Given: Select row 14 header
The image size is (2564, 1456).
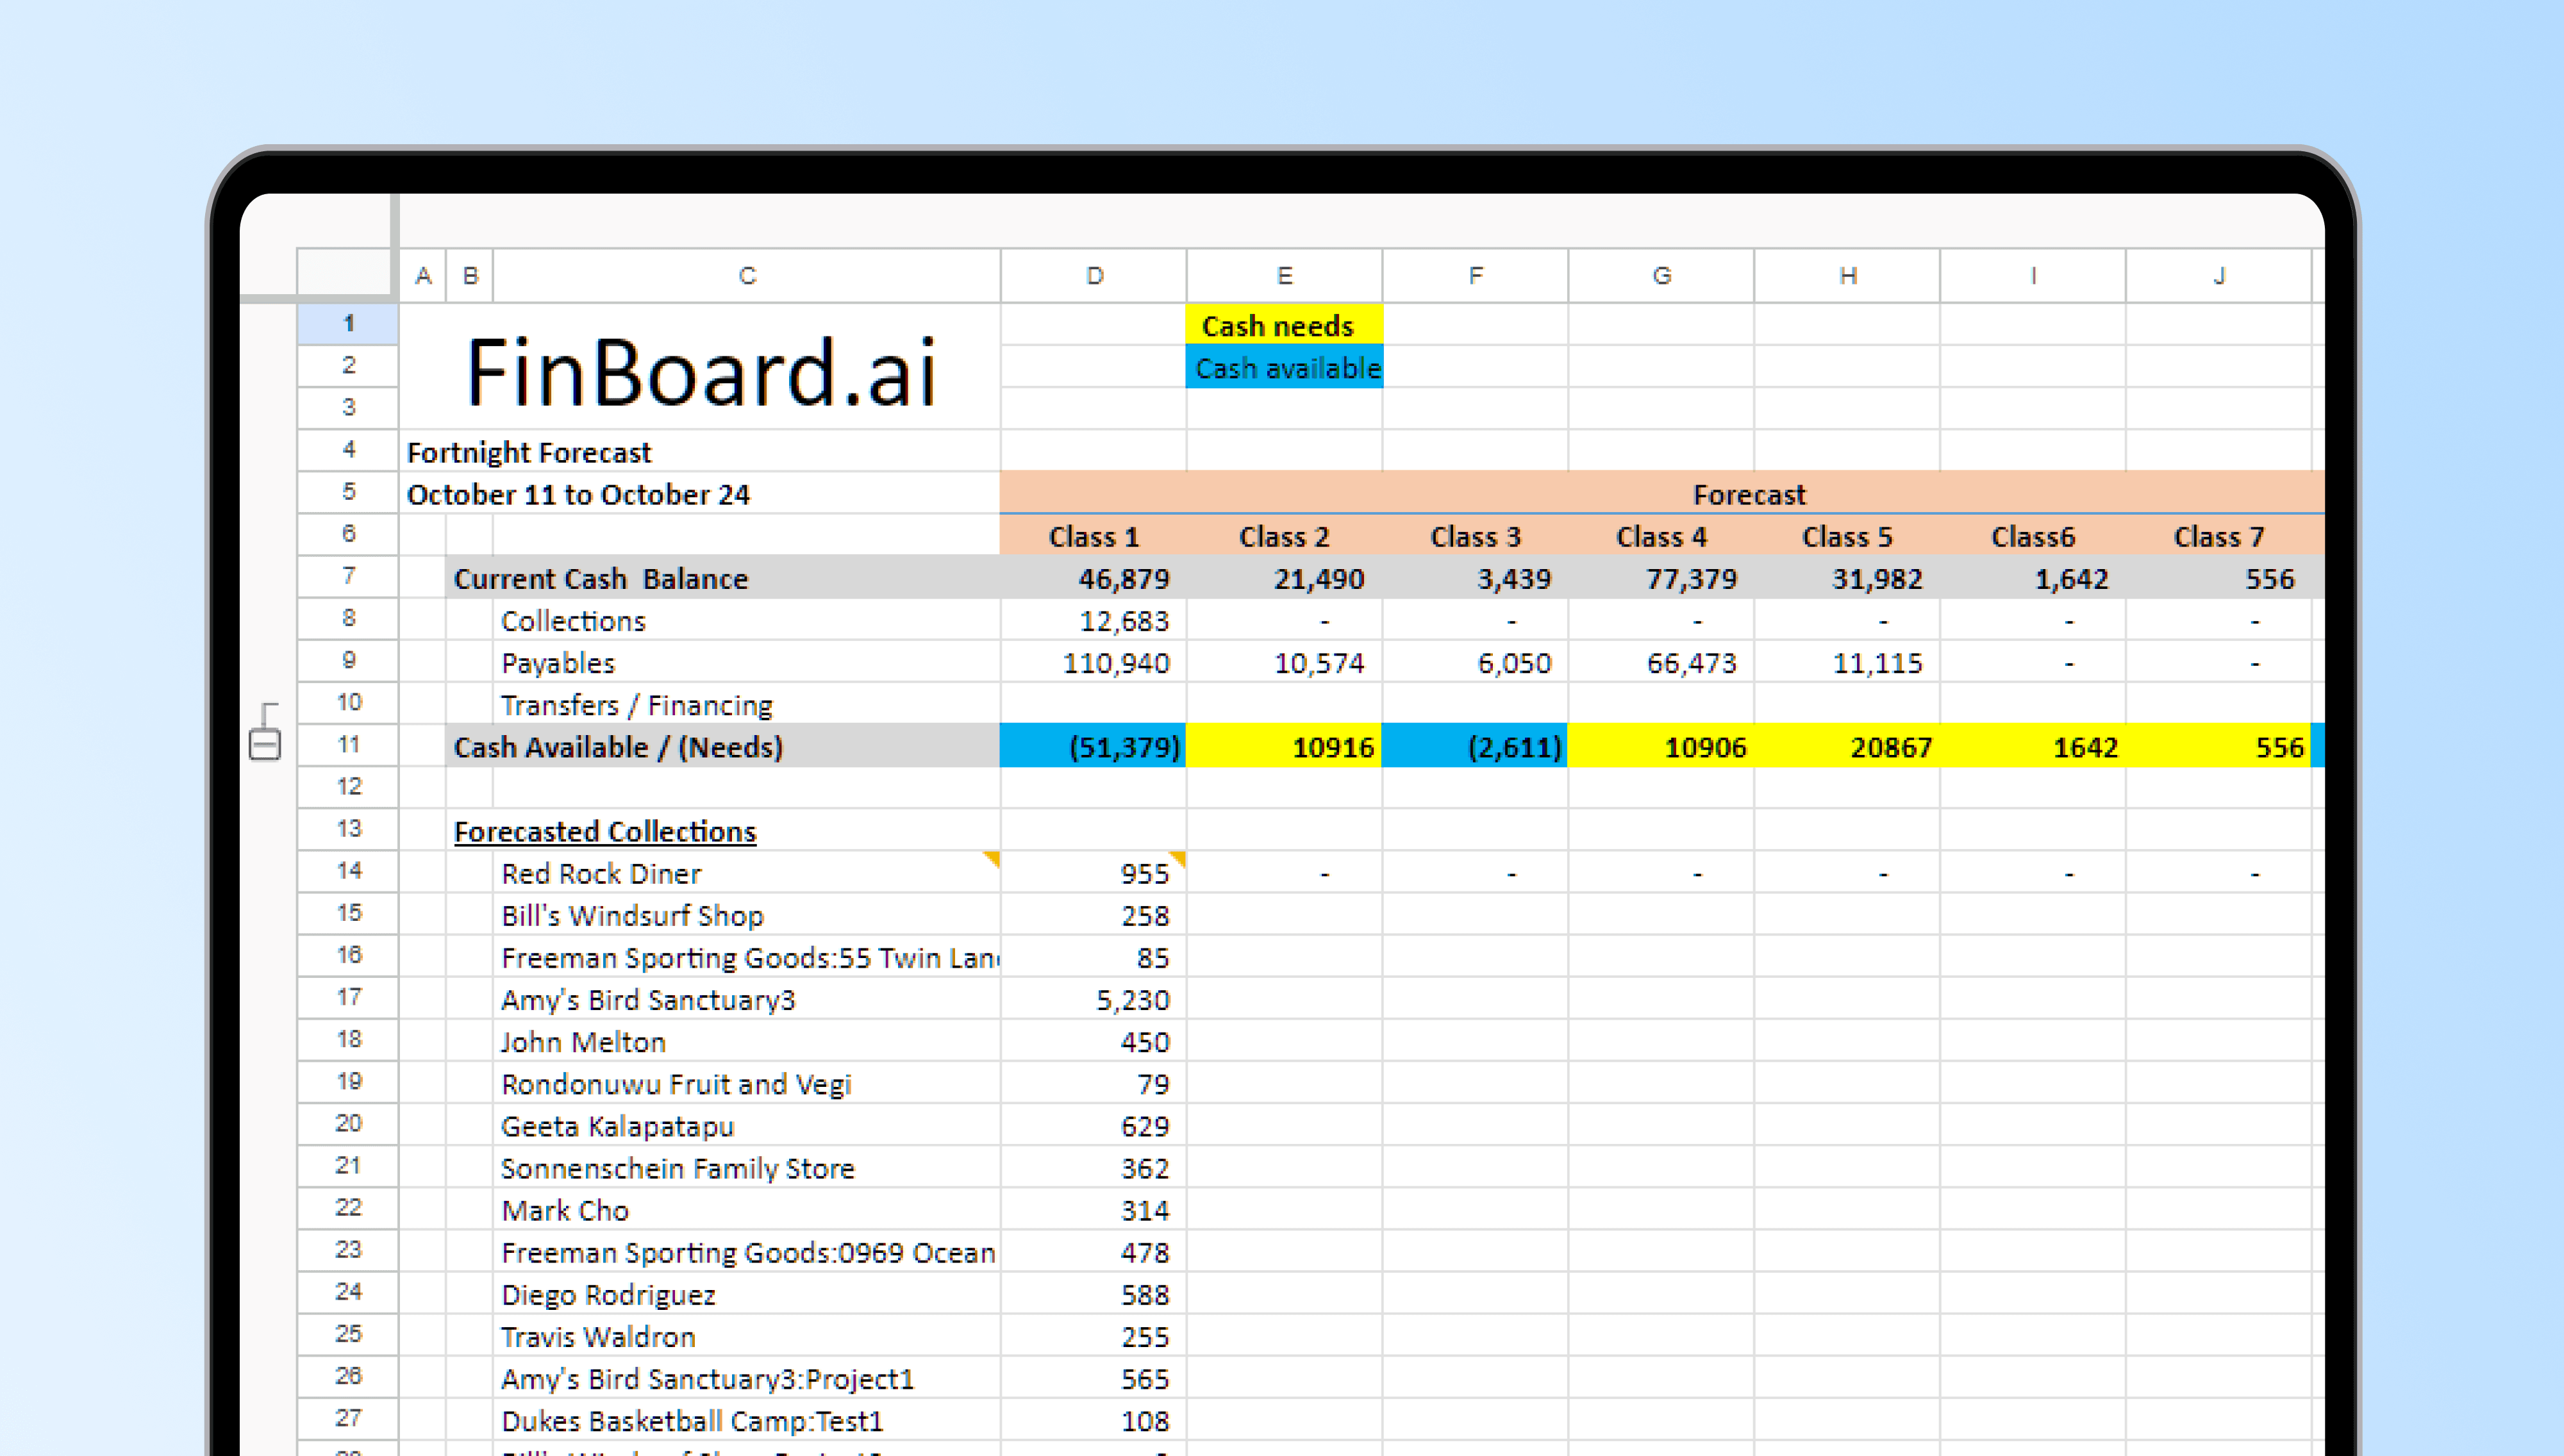Looking at the screenshot, I should 348,871.
